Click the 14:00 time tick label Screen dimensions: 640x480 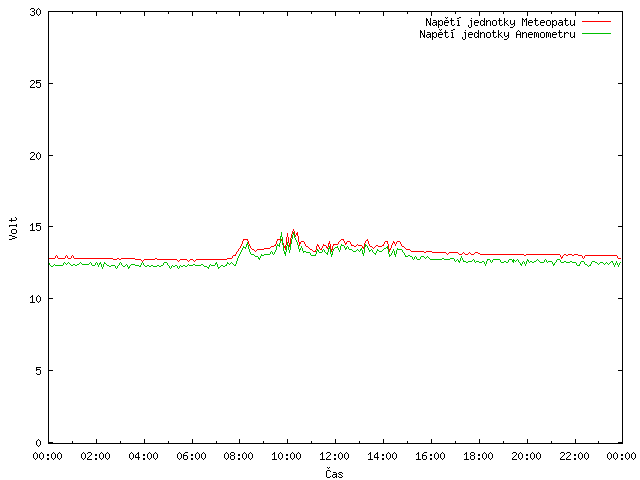pos(383,456)
